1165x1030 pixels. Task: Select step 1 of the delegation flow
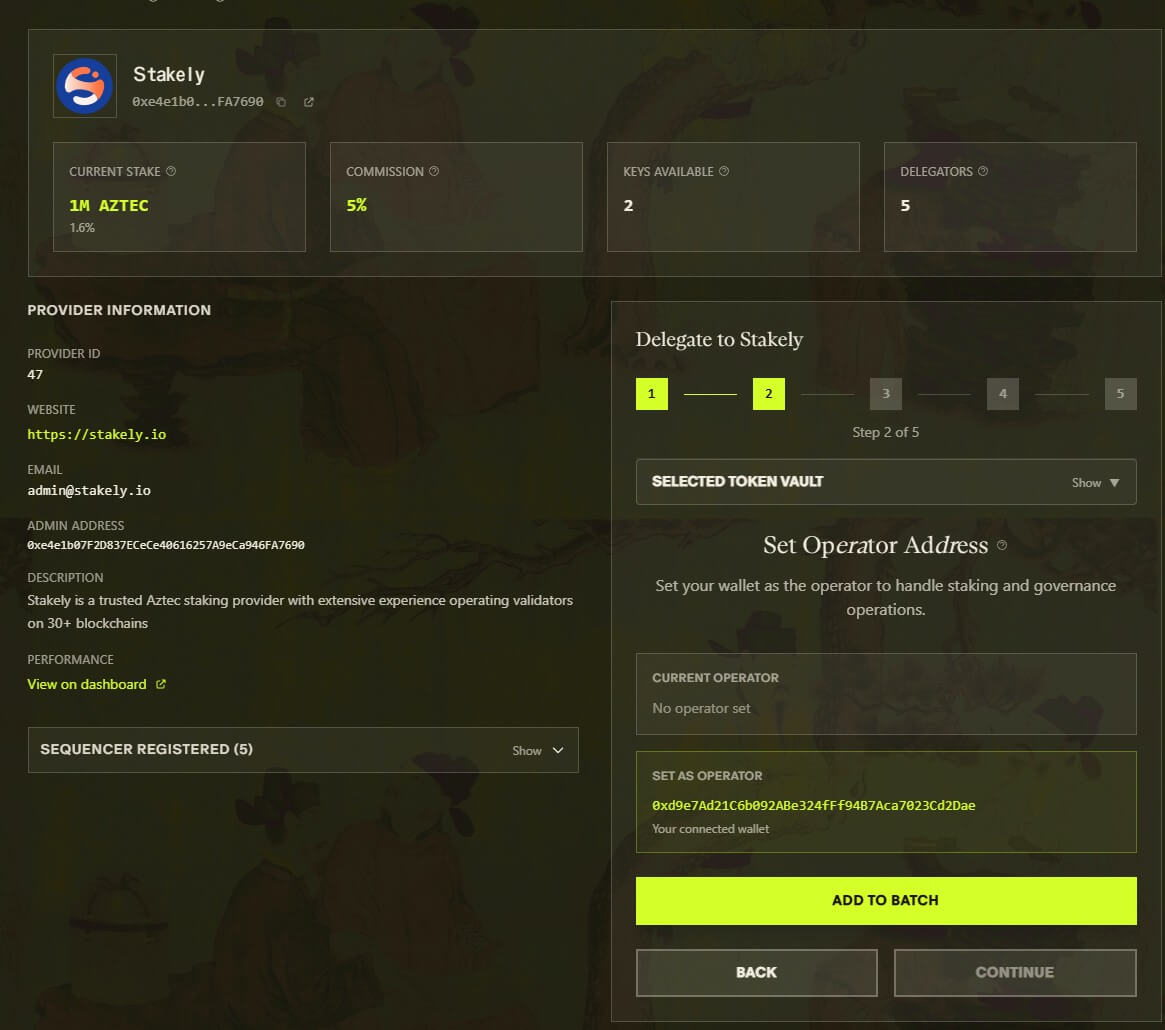(651, 393)
